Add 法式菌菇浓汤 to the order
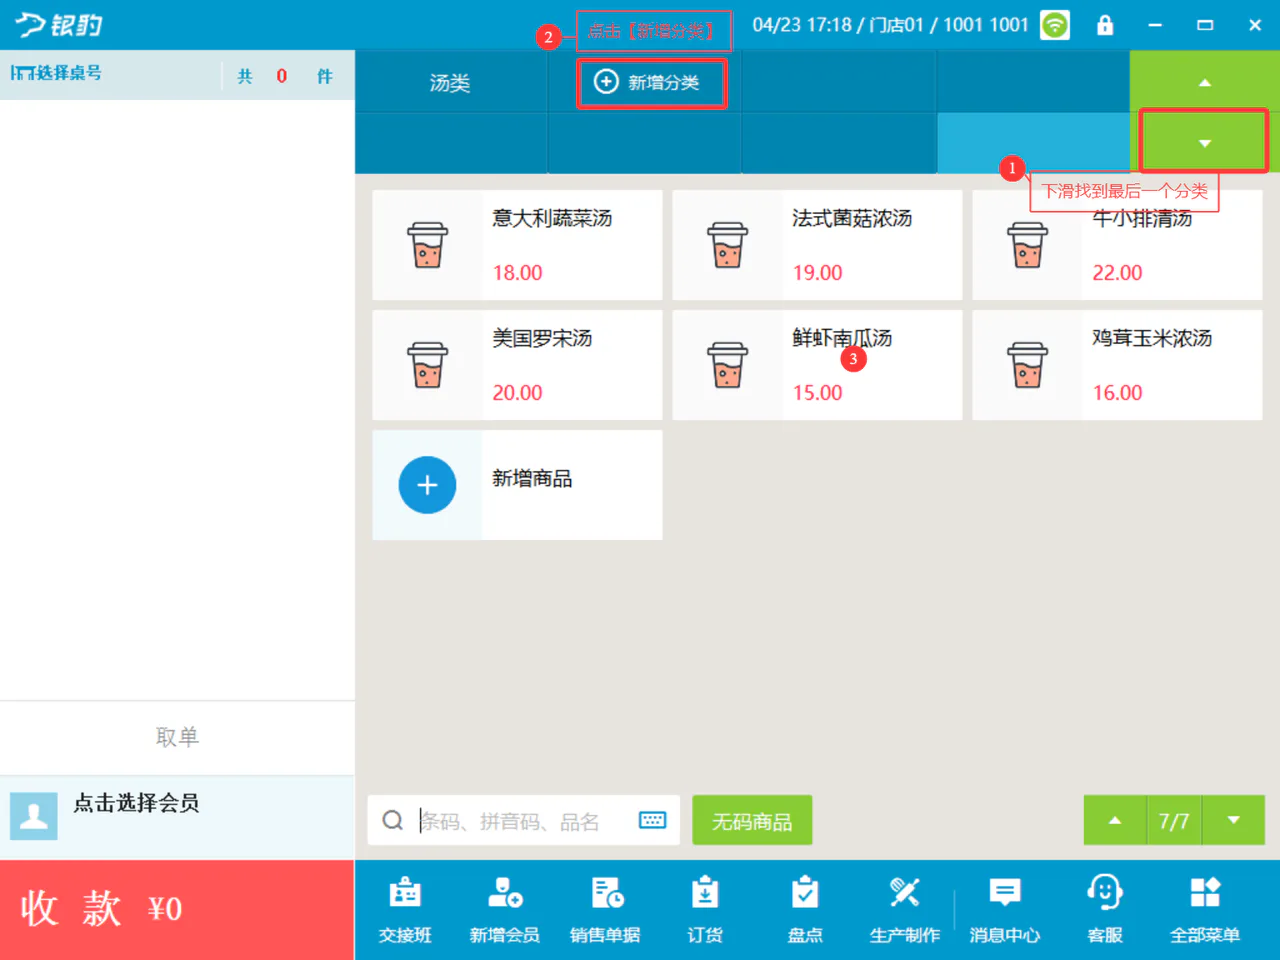The image size is (1280, 960). click(x=817, y=245)
